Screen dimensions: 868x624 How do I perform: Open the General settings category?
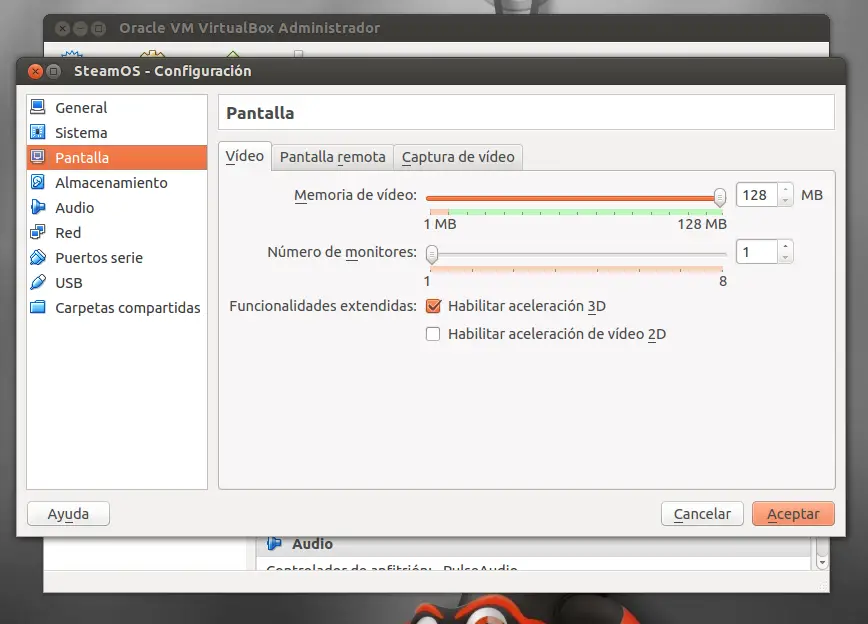(x=117, y=107)
